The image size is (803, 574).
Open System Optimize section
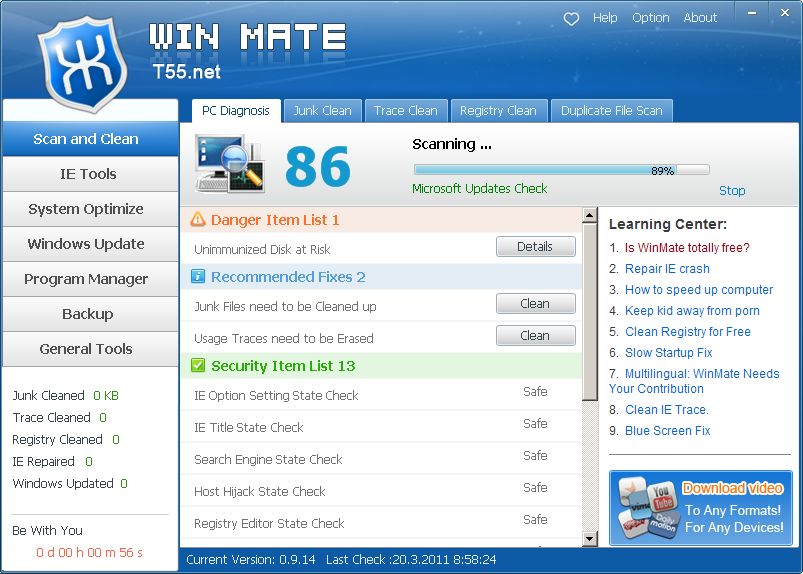pos(90,209)
